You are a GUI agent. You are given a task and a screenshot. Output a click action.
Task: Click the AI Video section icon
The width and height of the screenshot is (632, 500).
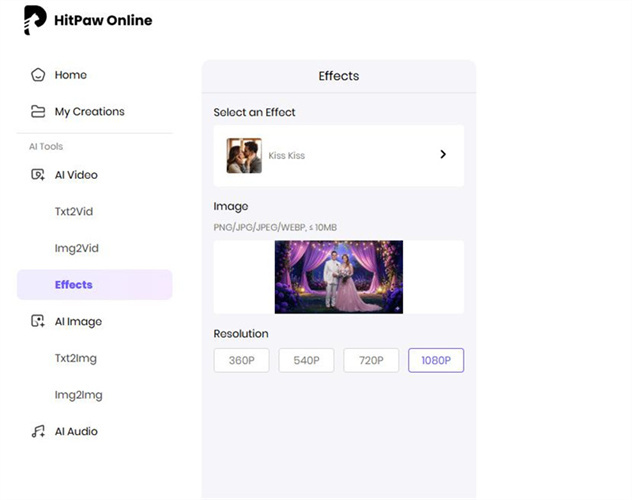[x=38, y=175]
